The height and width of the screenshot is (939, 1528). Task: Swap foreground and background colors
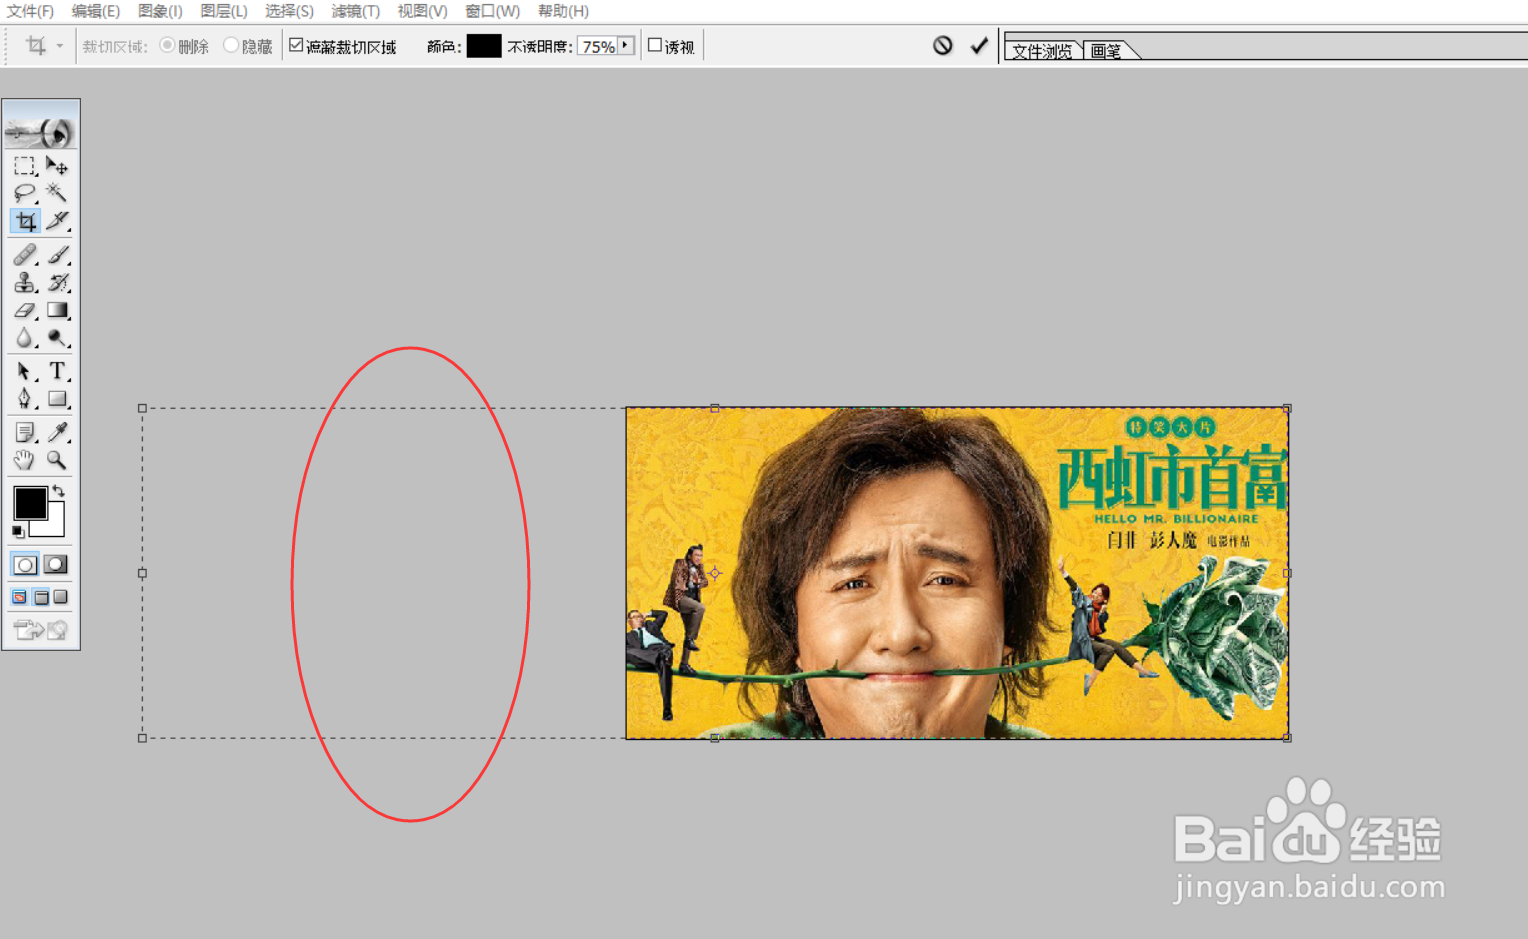(58, 491)
